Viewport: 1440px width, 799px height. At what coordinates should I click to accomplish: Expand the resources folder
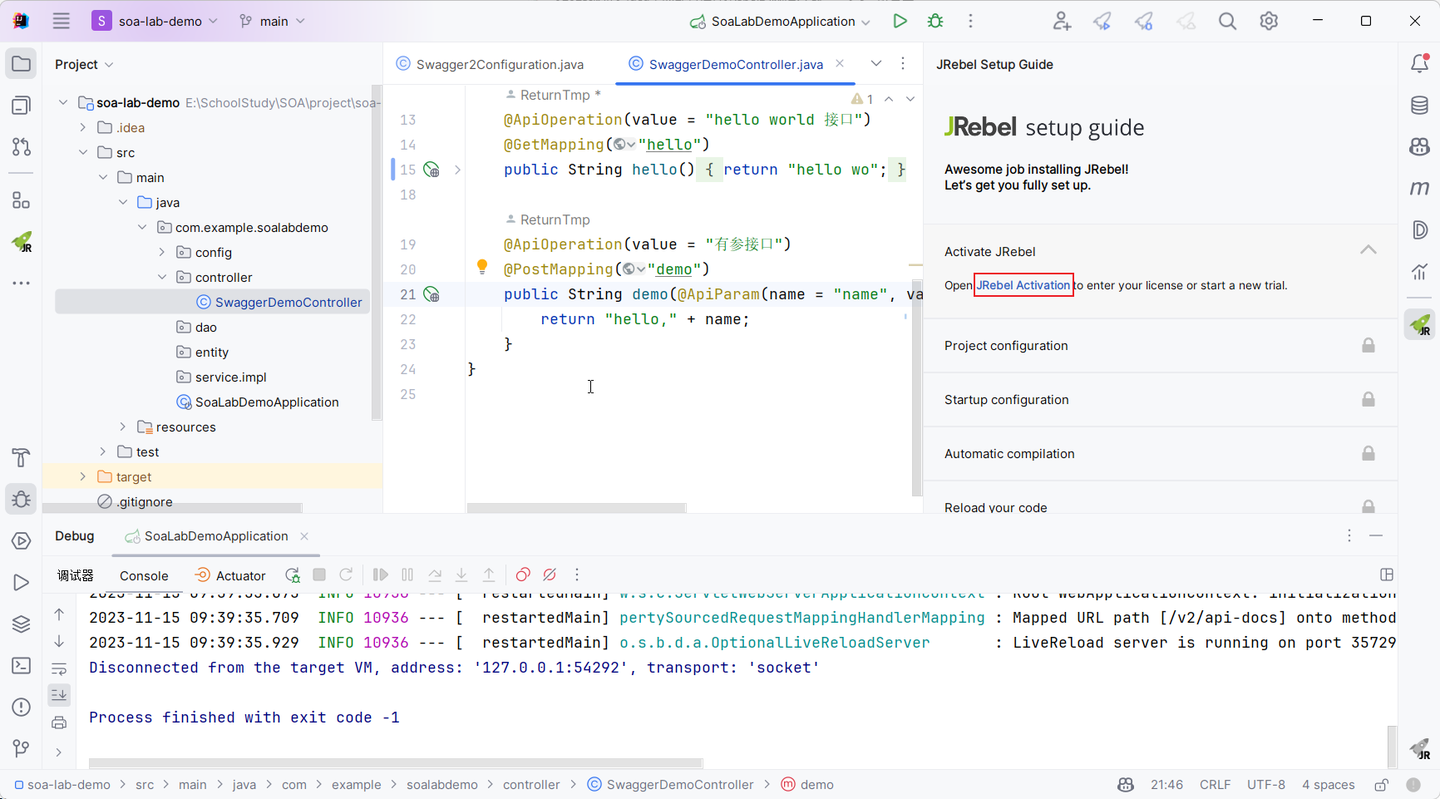pyautogui.click(x=123, y=427)
